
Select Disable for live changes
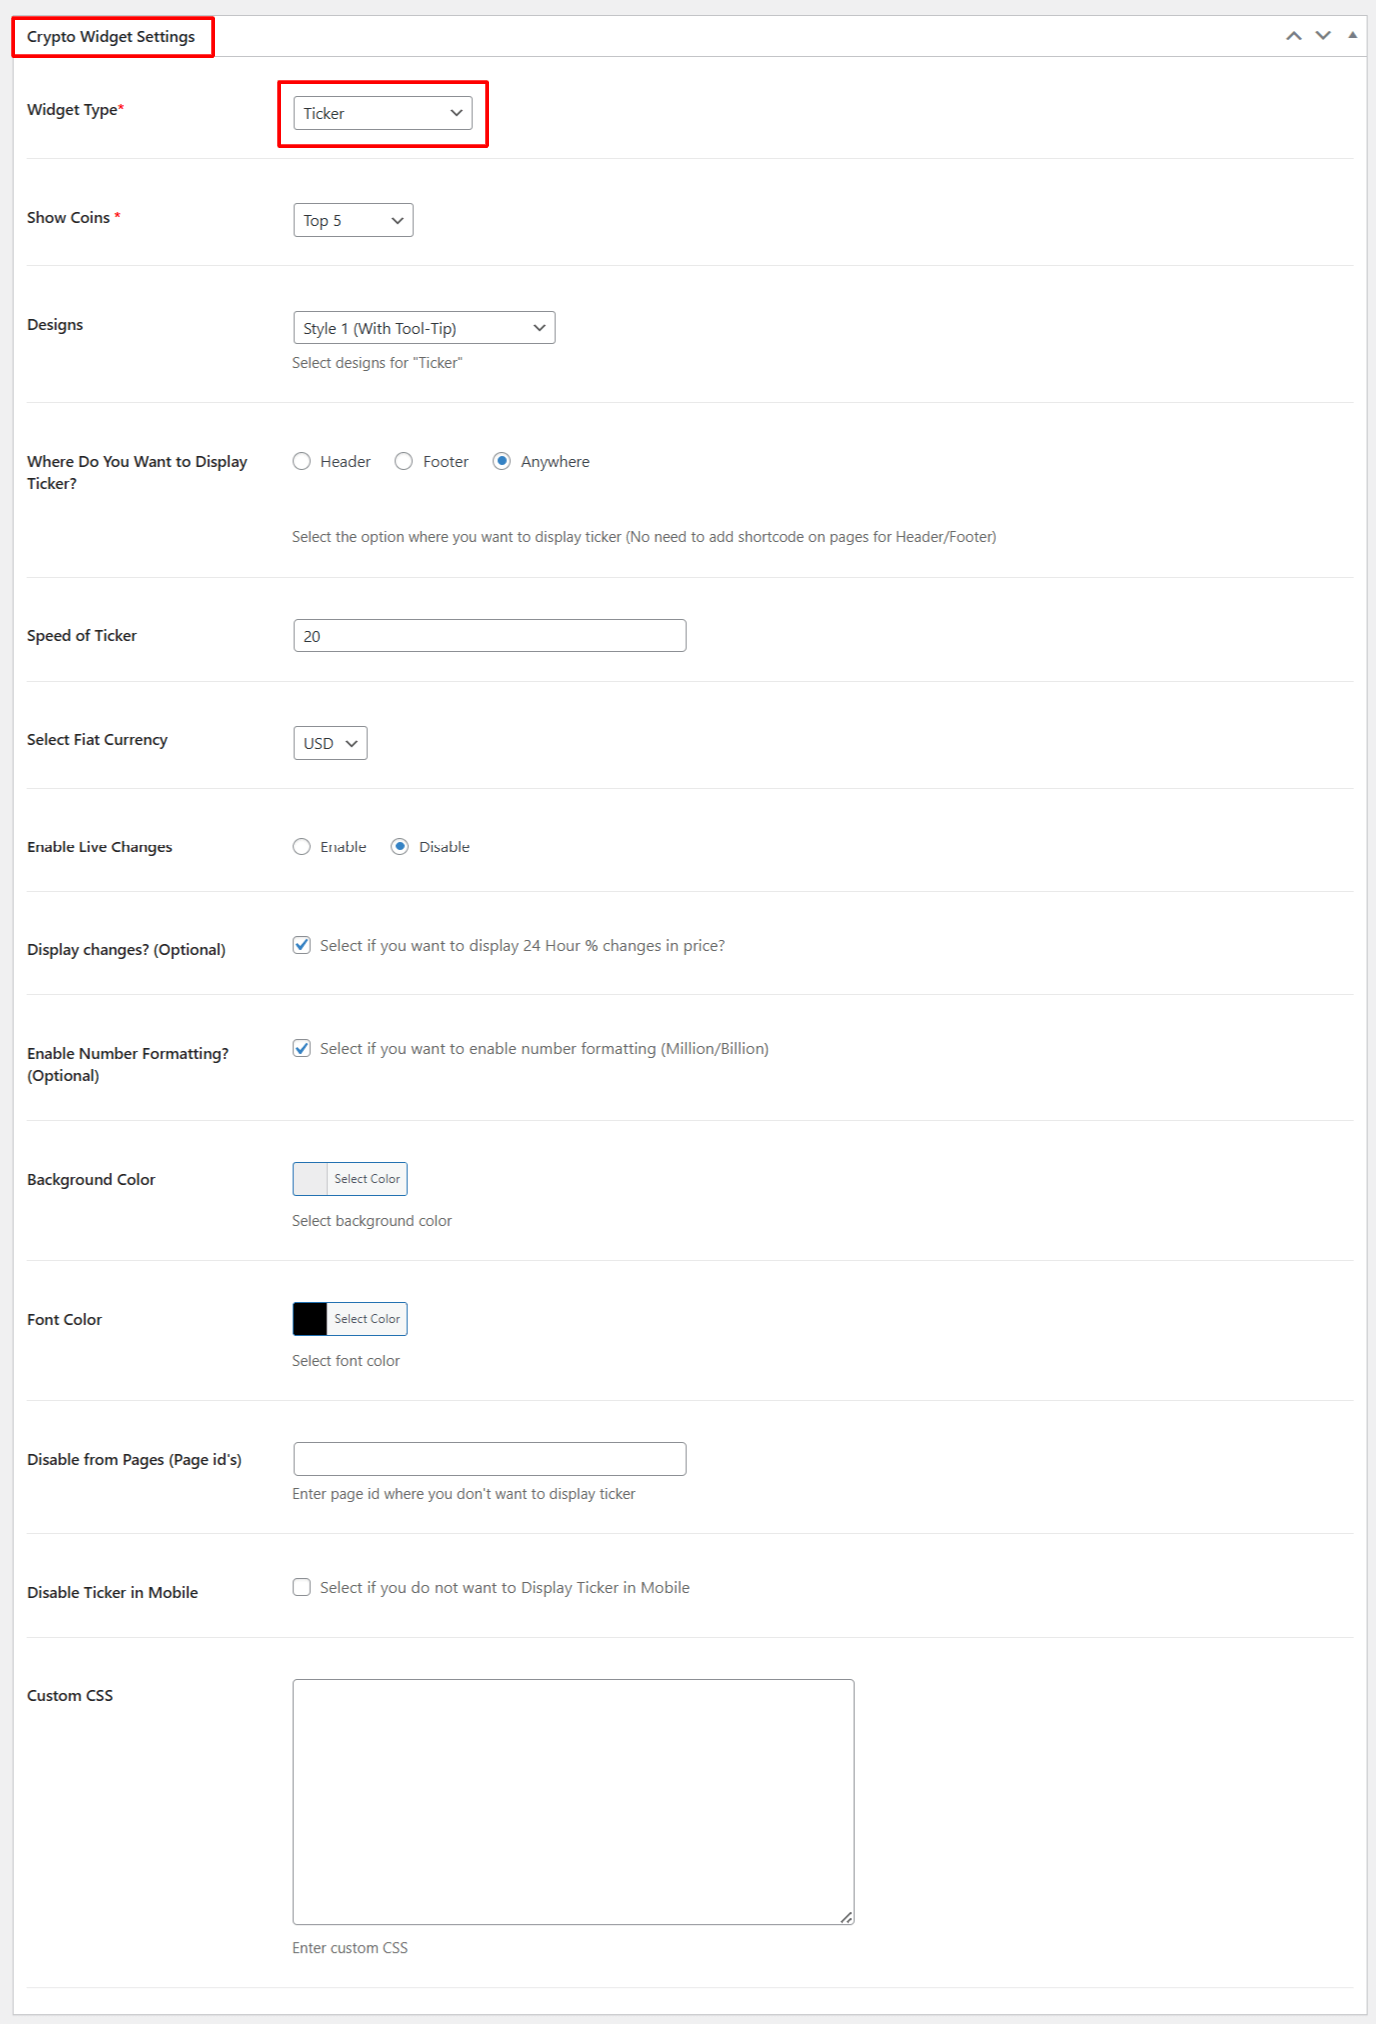[x=400, y=847]
